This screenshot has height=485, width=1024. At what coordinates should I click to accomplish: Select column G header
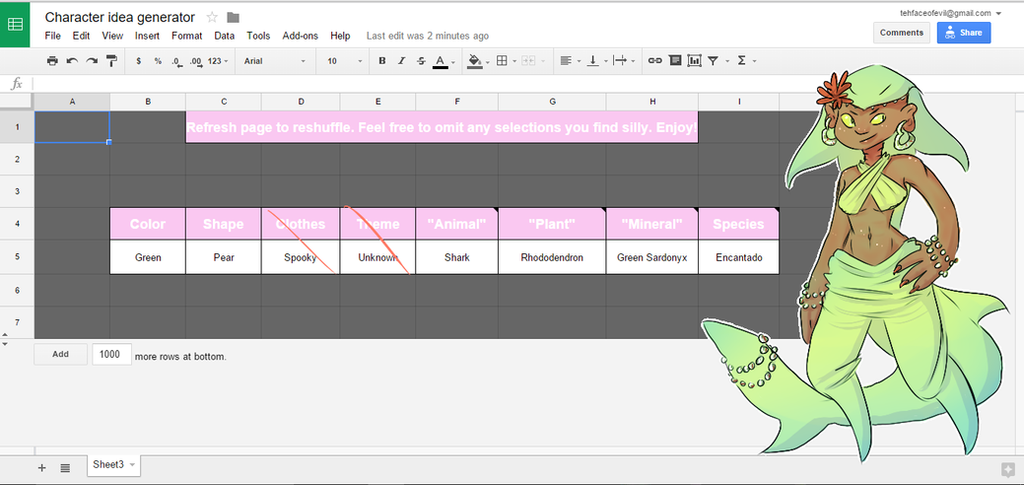tap(552, 101)
